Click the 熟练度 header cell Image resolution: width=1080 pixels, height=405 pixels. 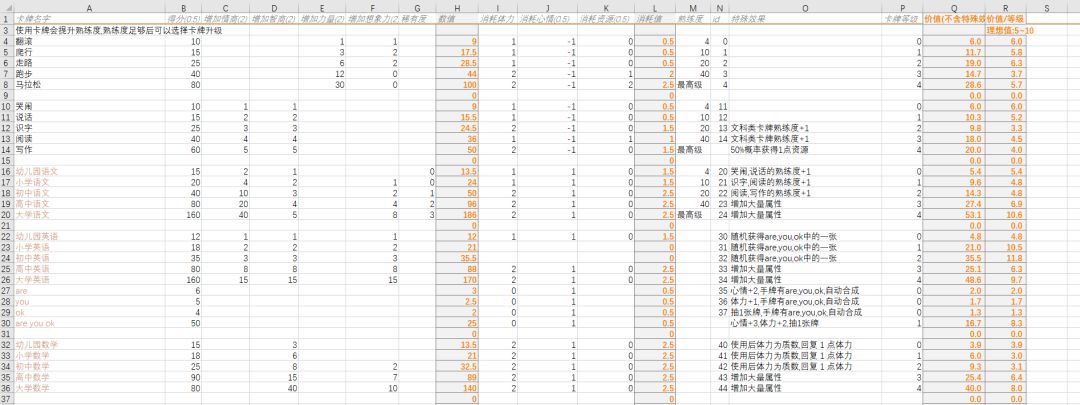tap(693, 19)
